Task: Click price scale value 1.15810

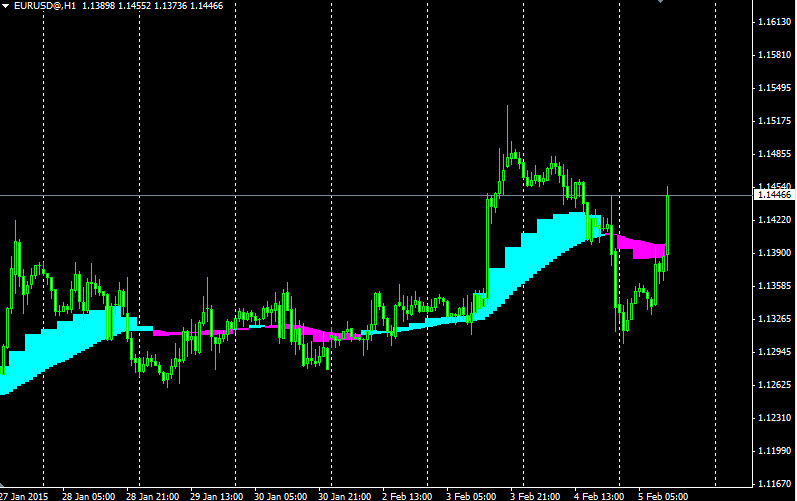Action: 775,54
